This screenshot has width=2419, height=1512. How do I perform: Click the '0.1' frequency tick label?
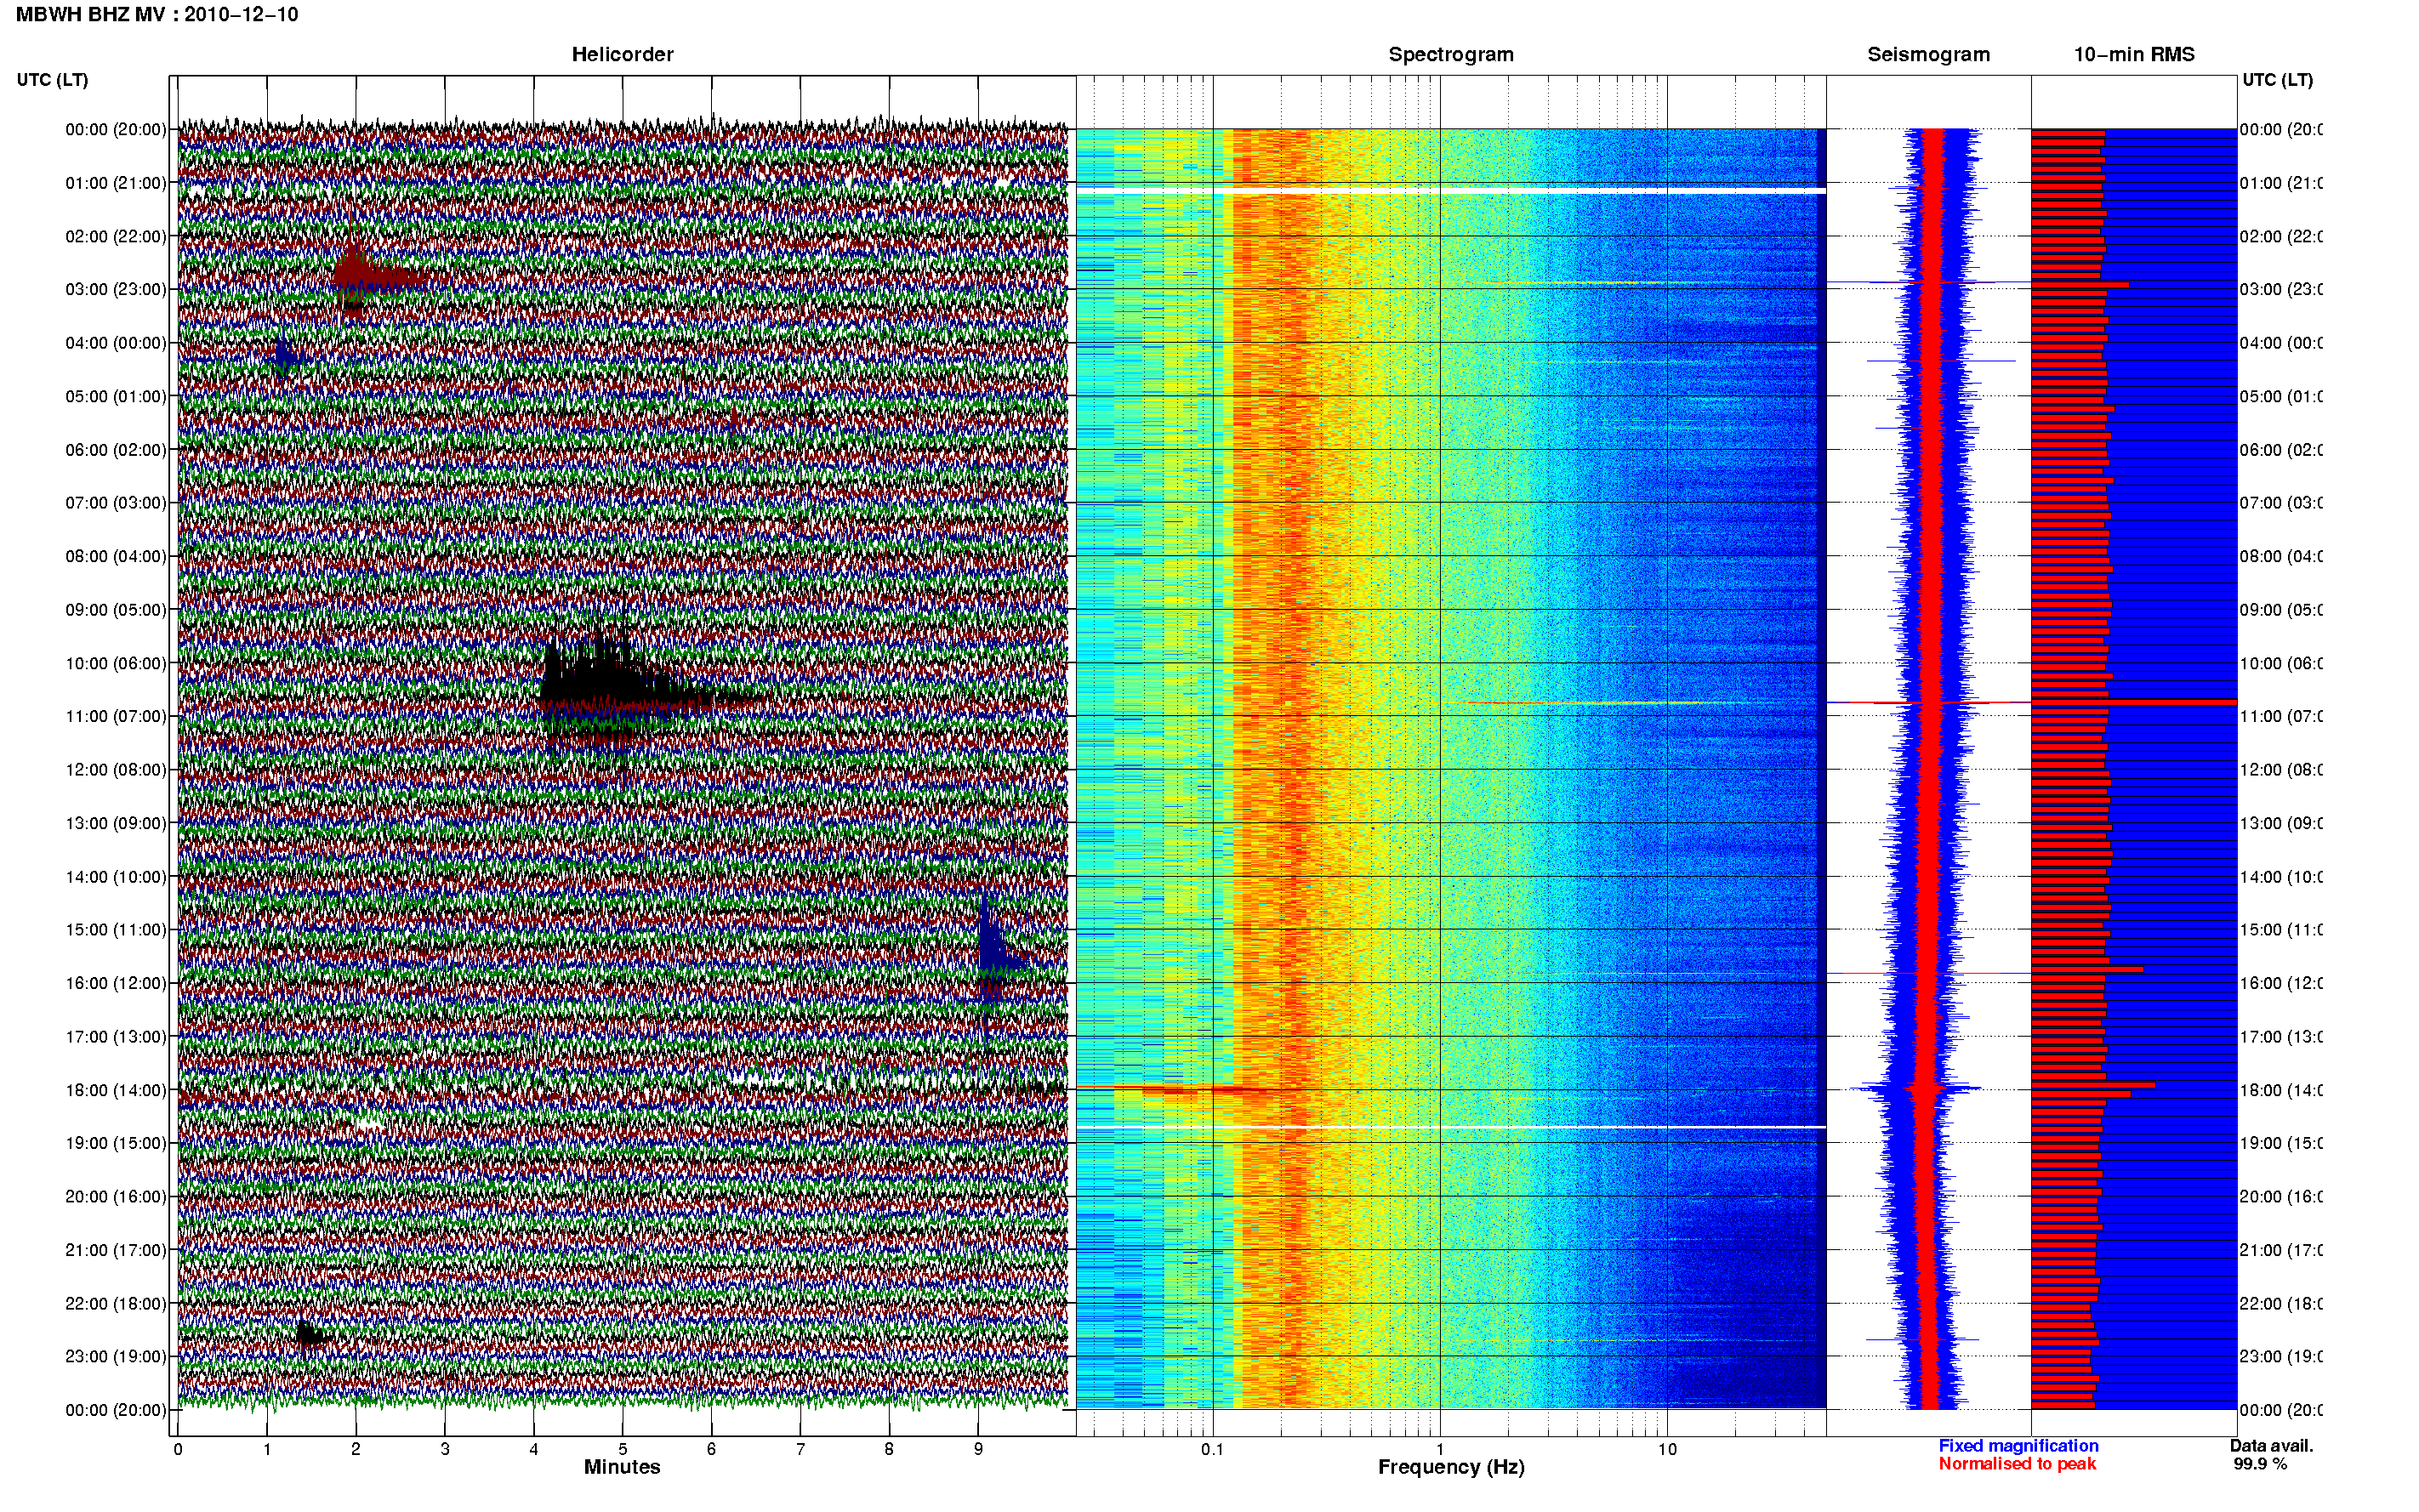(x=1212, y=1449)
